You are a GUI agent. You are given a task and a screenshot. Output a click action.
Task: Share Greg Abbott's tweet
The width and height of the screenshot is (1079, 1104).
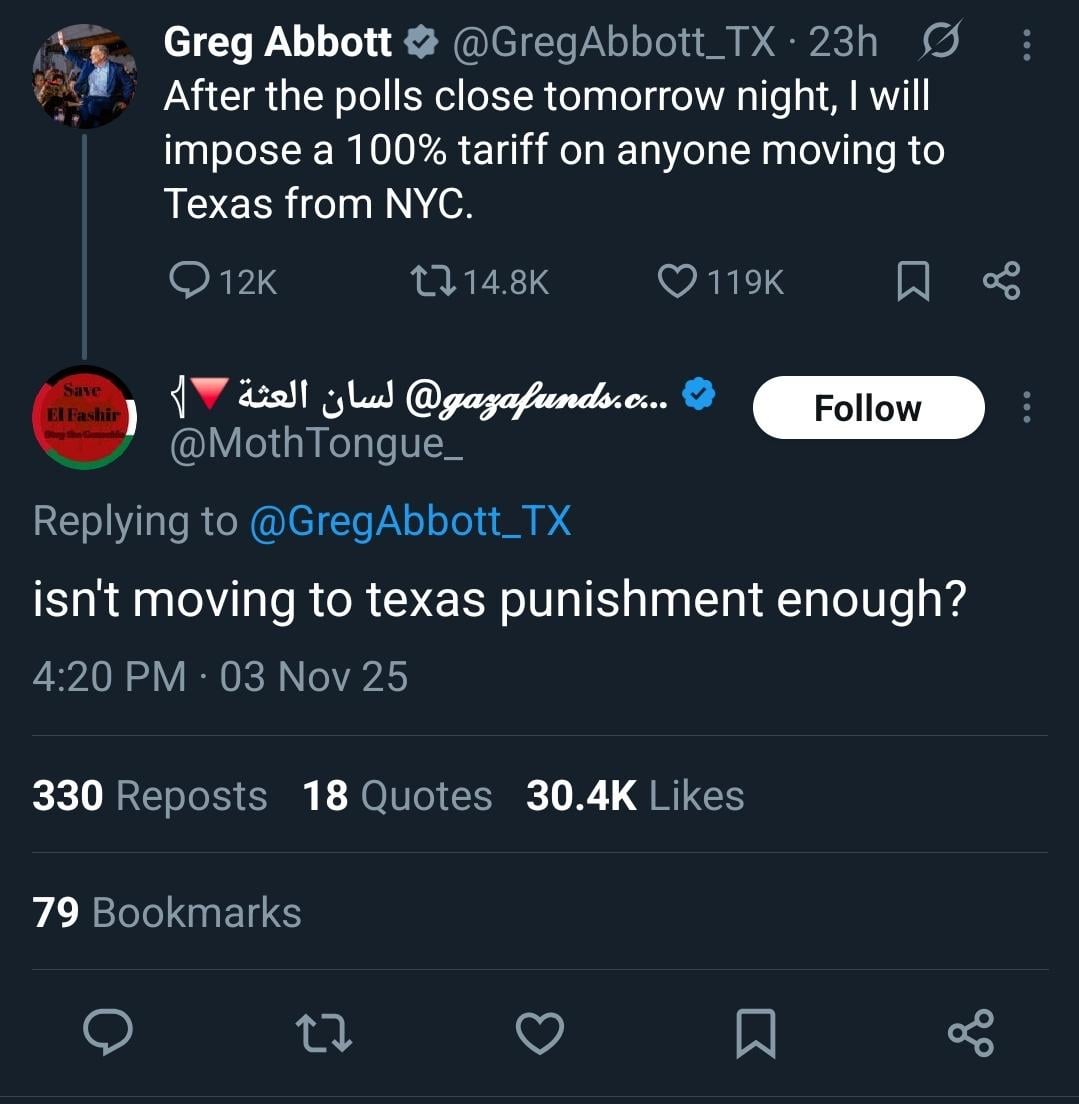click(1001, 281)
